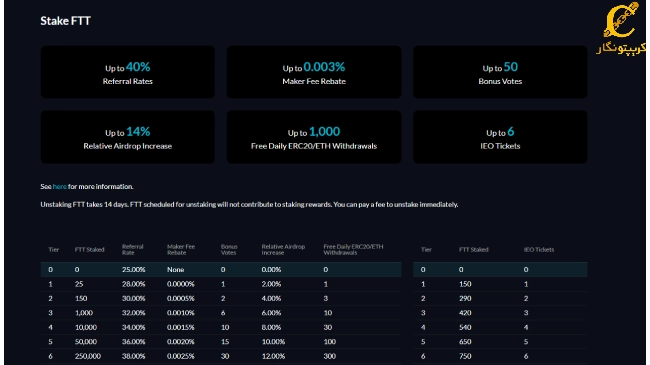
Task: Select the row with 1,000 FTT staked
Action: click(x=221, y=313)
